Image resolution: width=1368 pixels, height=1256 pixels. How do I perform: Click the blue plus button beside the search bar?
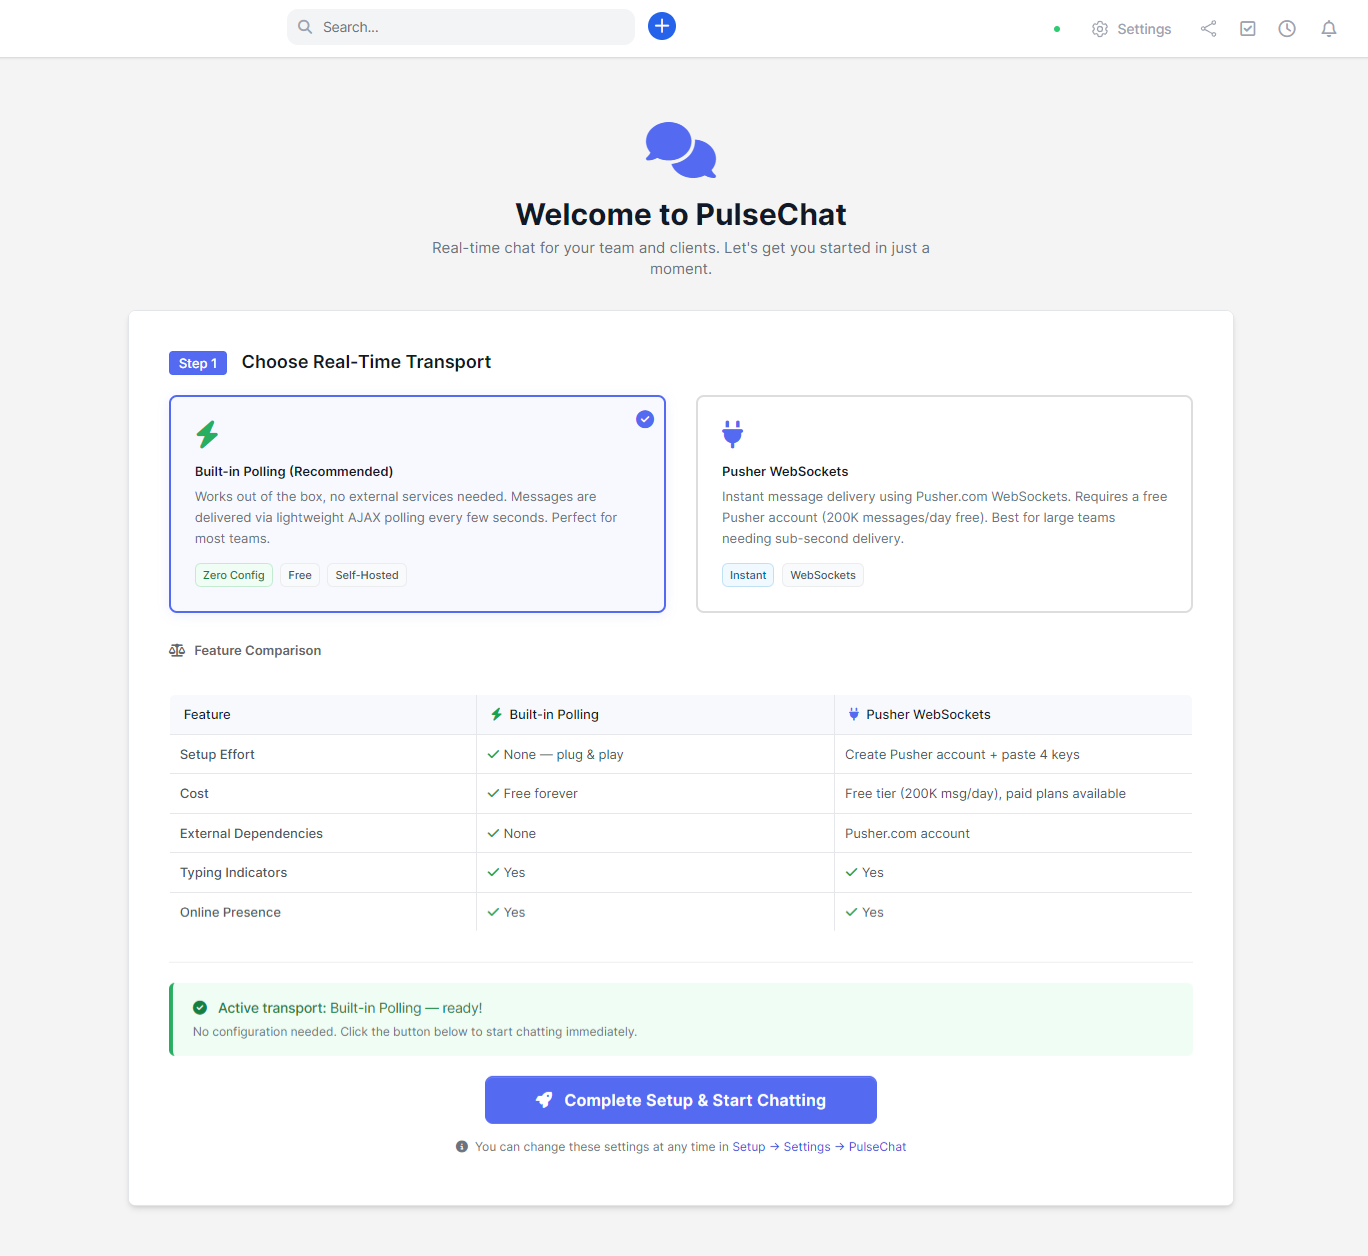tap(661, 26)
